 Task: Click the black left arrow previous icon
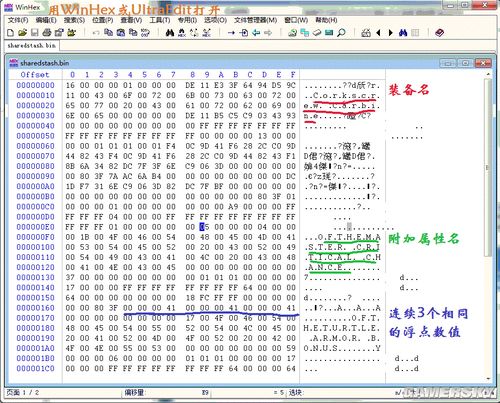378,33
